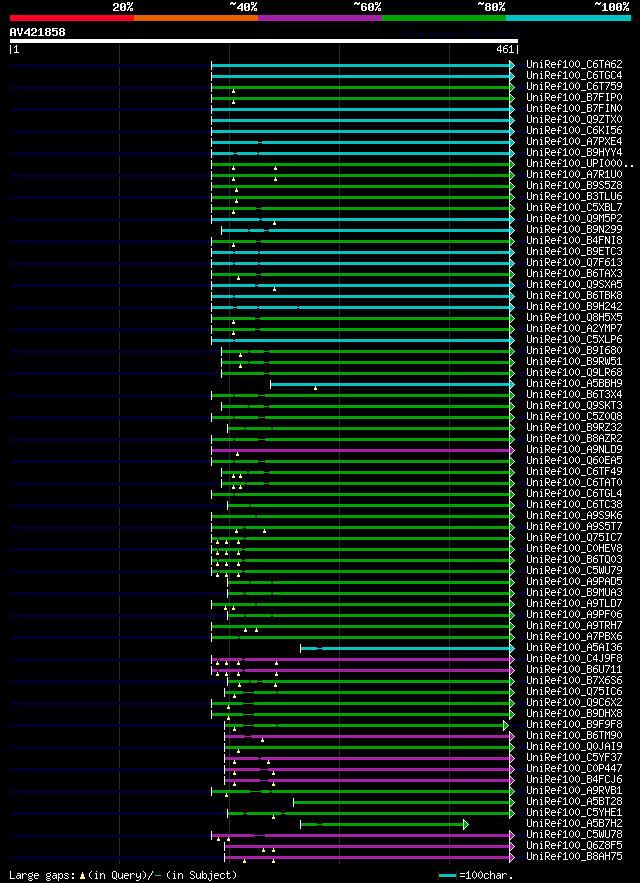Select the UniRef100_Q9C6X2 label

point(574,703)
